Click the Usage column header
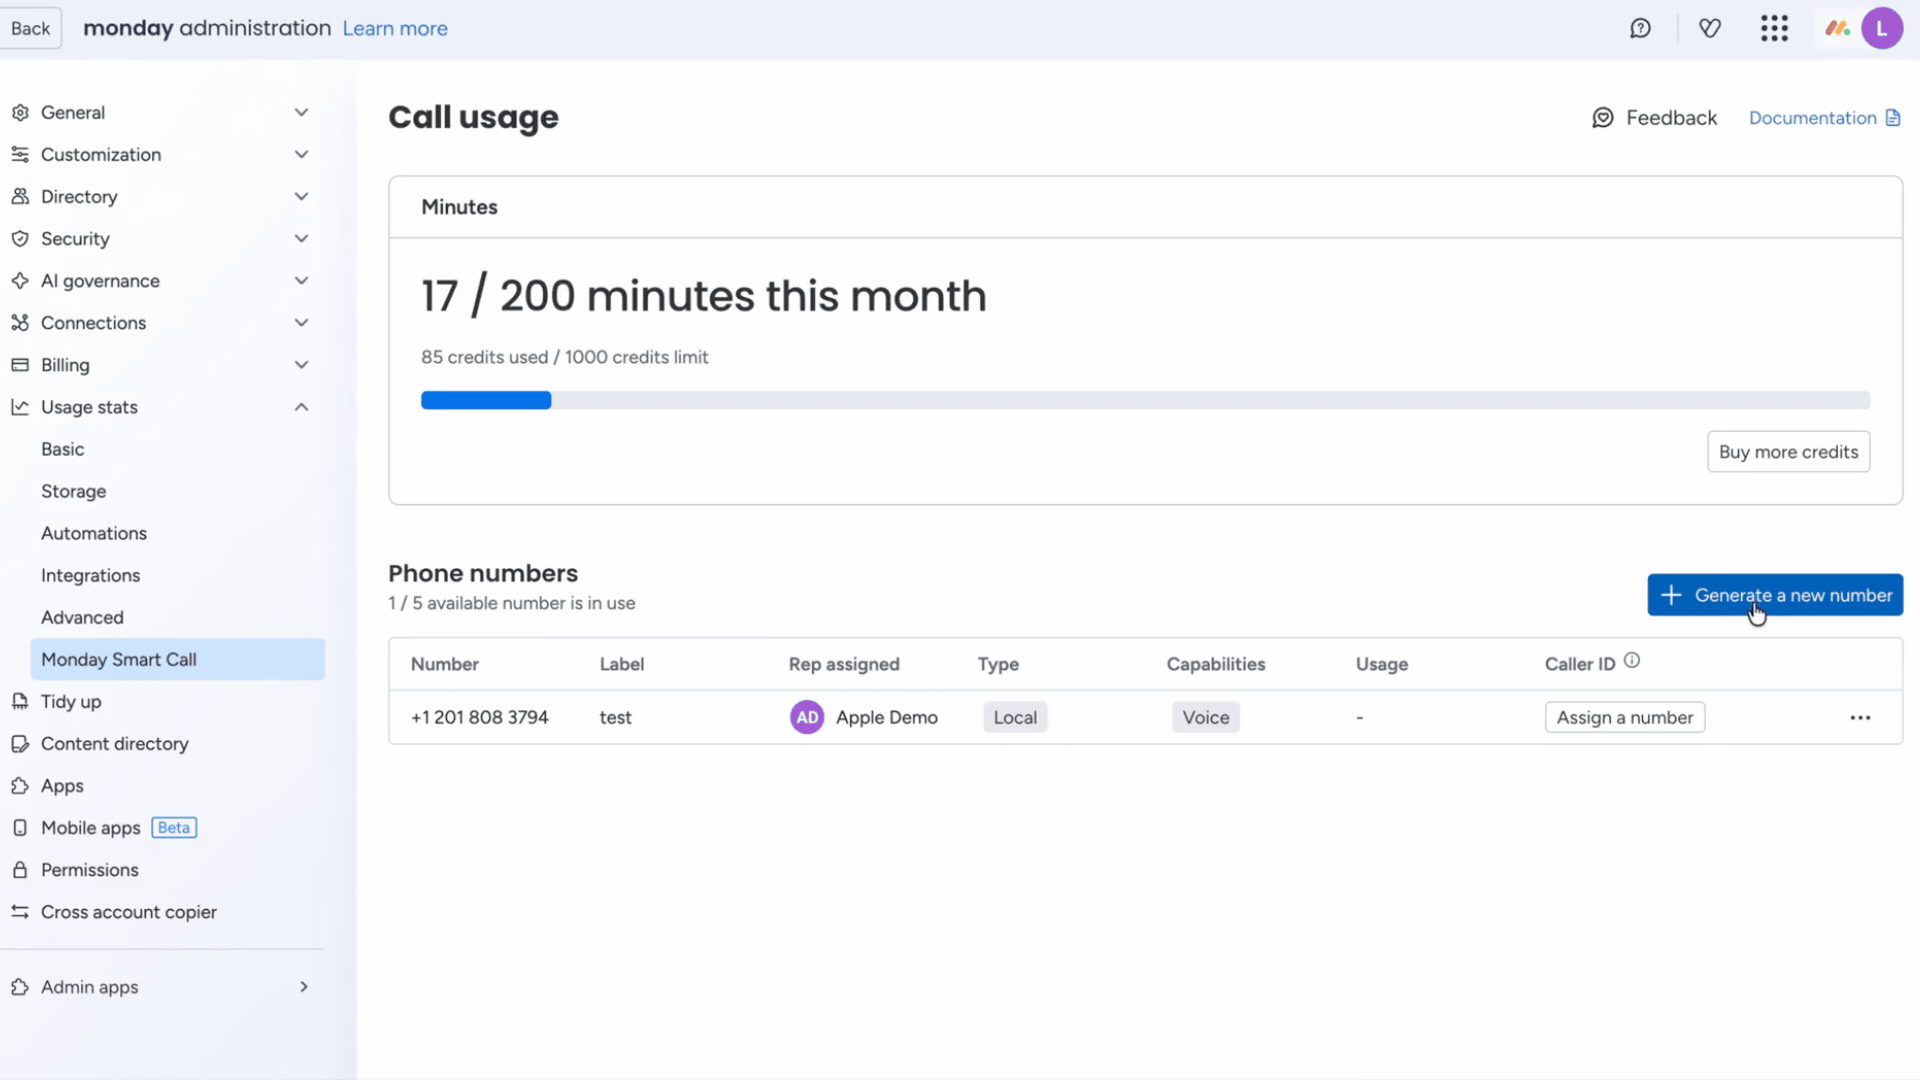This screenshot has width=1920, height=1080. click(1382, 664)
